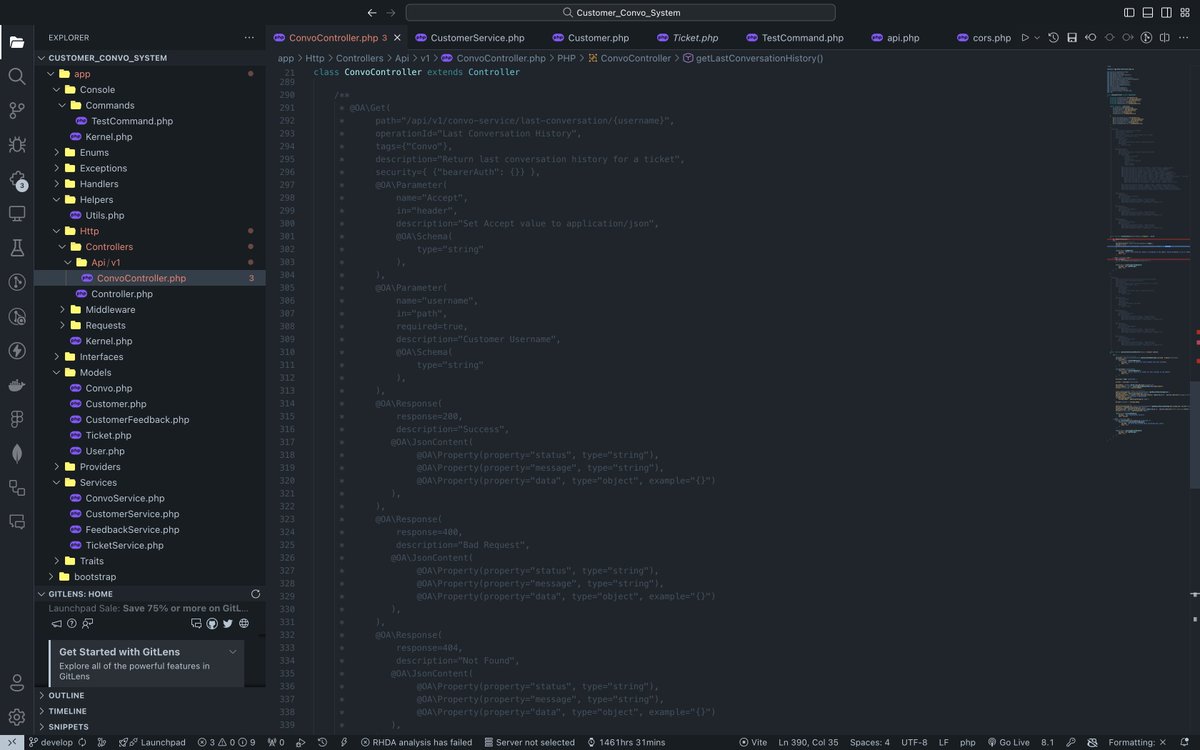1200x750 pixels.
Task: Open the Source Control view
Action: coord(16,110)
